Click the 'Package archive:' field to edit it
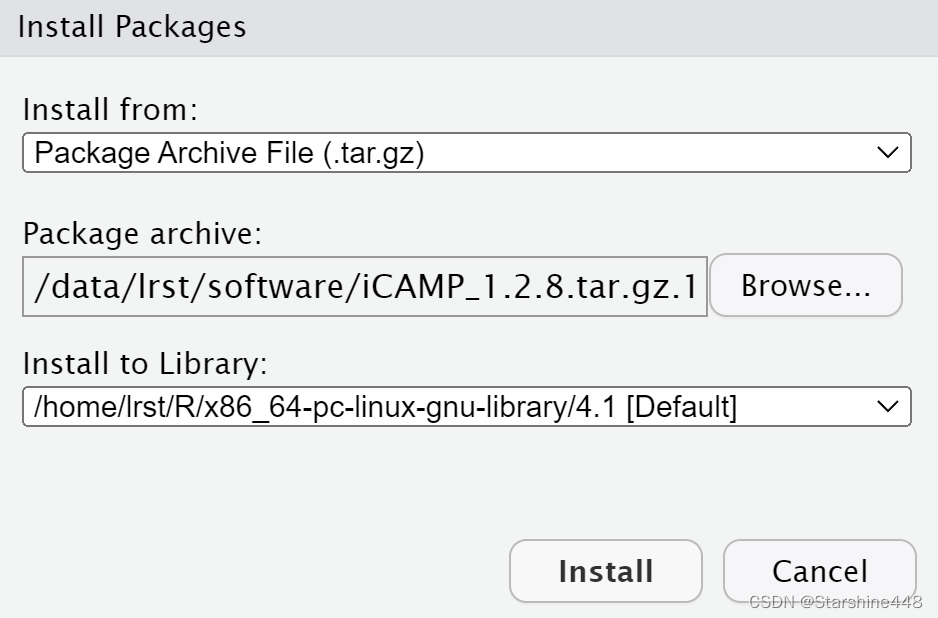The image size is (938, 618). [x=365, y=285]
